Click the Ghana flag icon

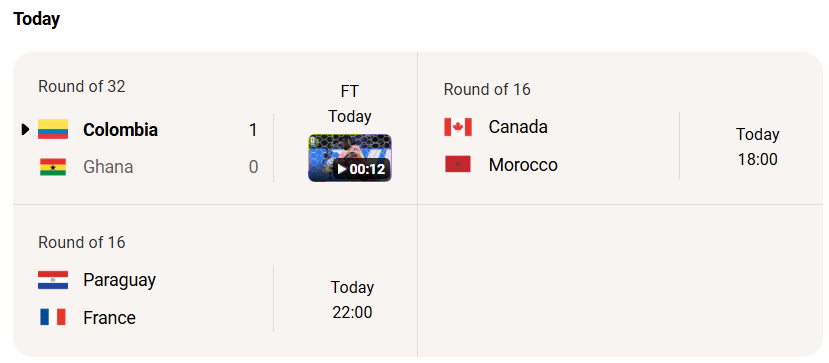pyautogui.click(x=53, y=167)
